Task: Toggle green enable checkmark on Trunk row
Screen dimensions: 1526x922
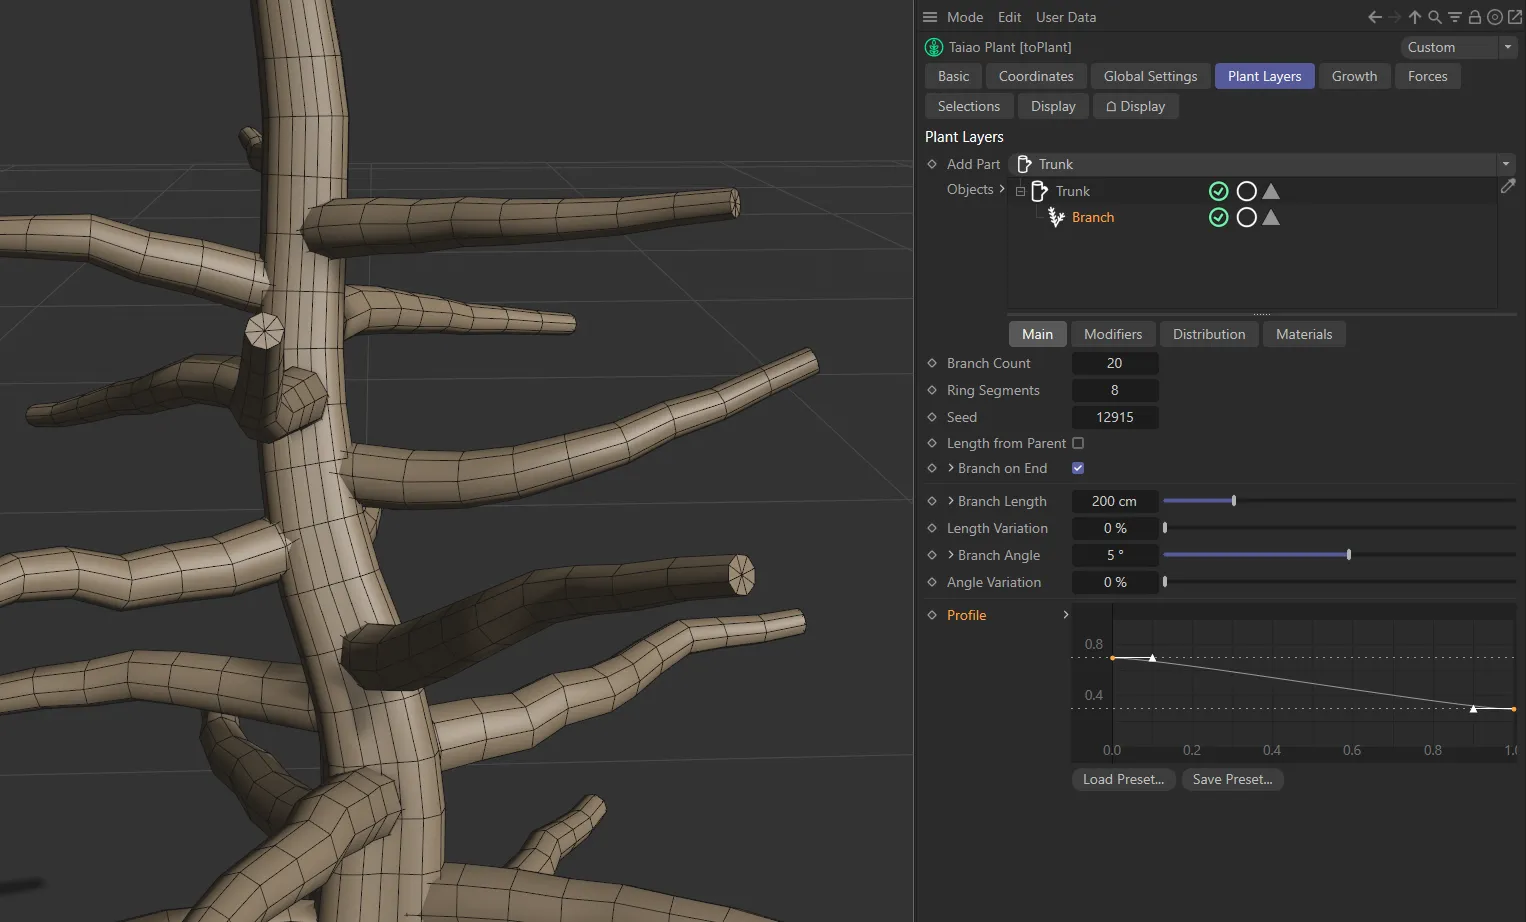Action: [x=1218, y=191]
